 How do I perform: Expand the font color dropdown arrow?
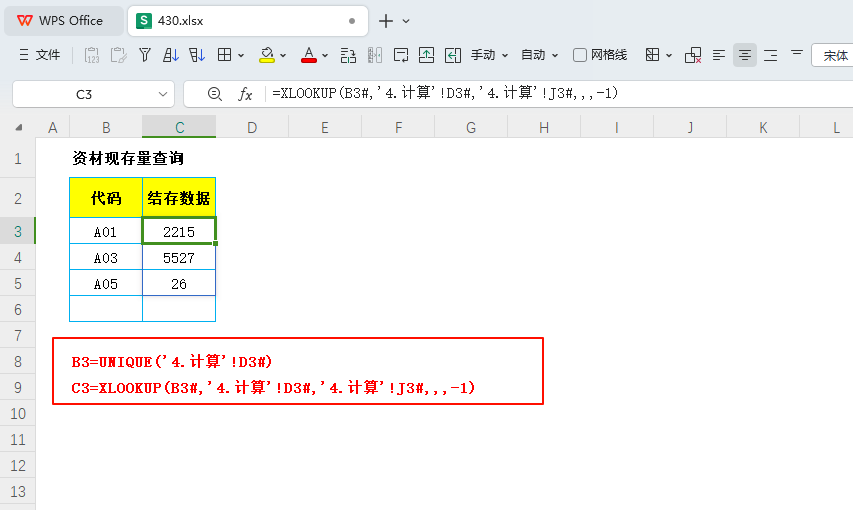[x=325, y=56]
